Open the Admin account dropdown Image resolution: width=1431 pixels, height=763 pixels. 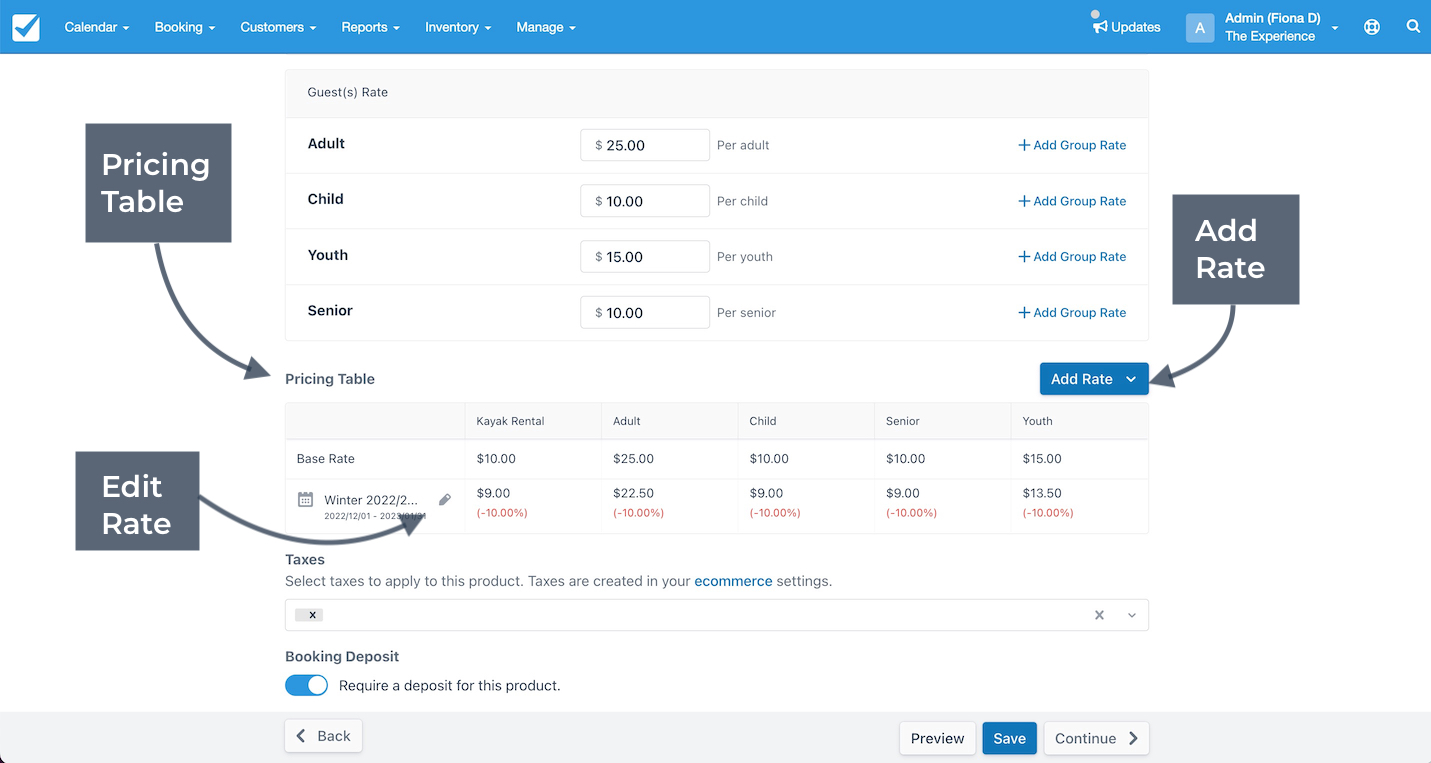pos(1282,27)
